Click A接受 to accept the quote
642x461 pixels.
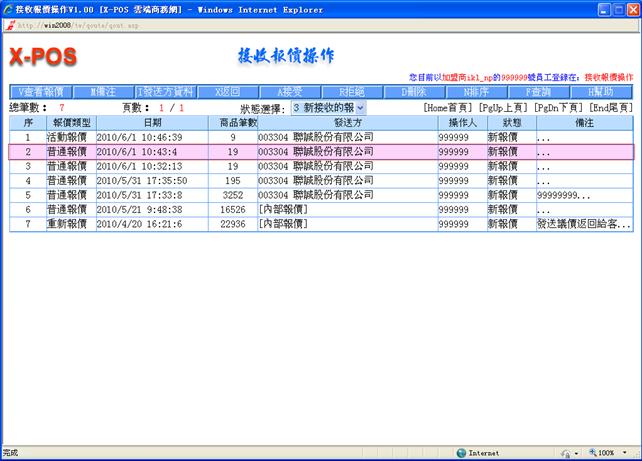coord(290,91)
